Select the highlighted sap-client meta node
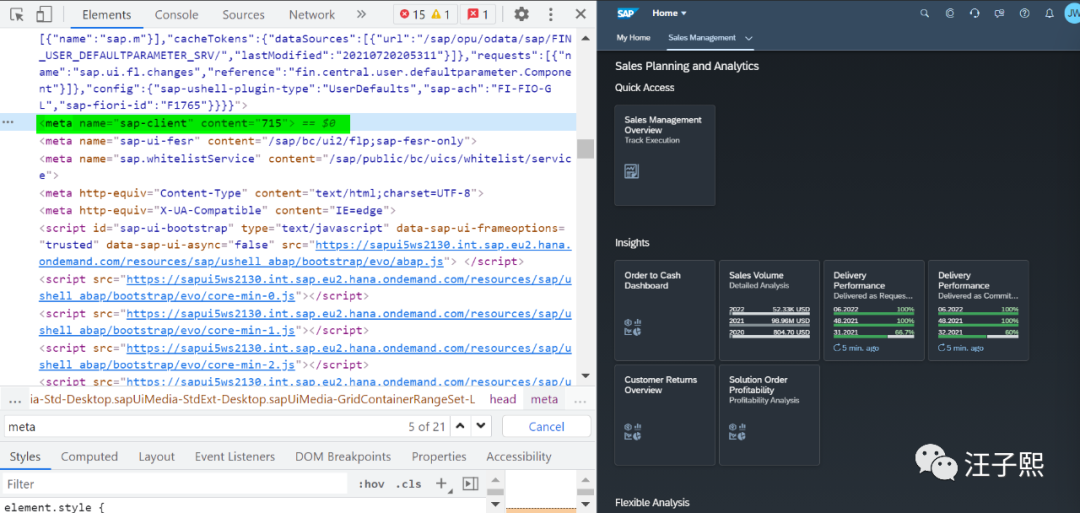 (194, 124)
